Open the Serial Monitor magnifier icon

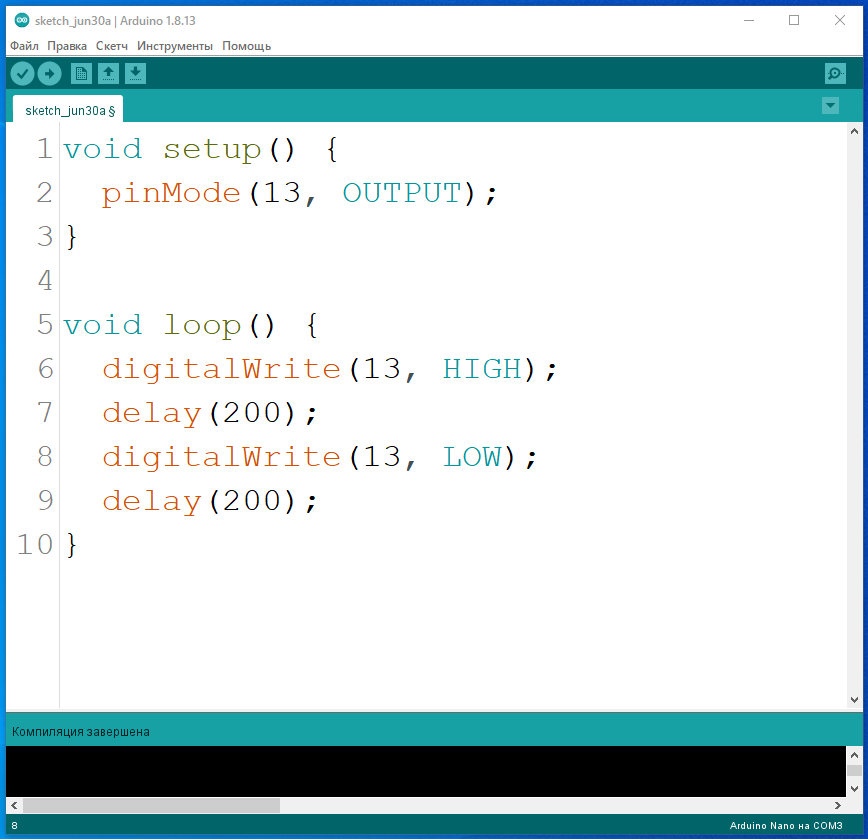tap(835, 73)
